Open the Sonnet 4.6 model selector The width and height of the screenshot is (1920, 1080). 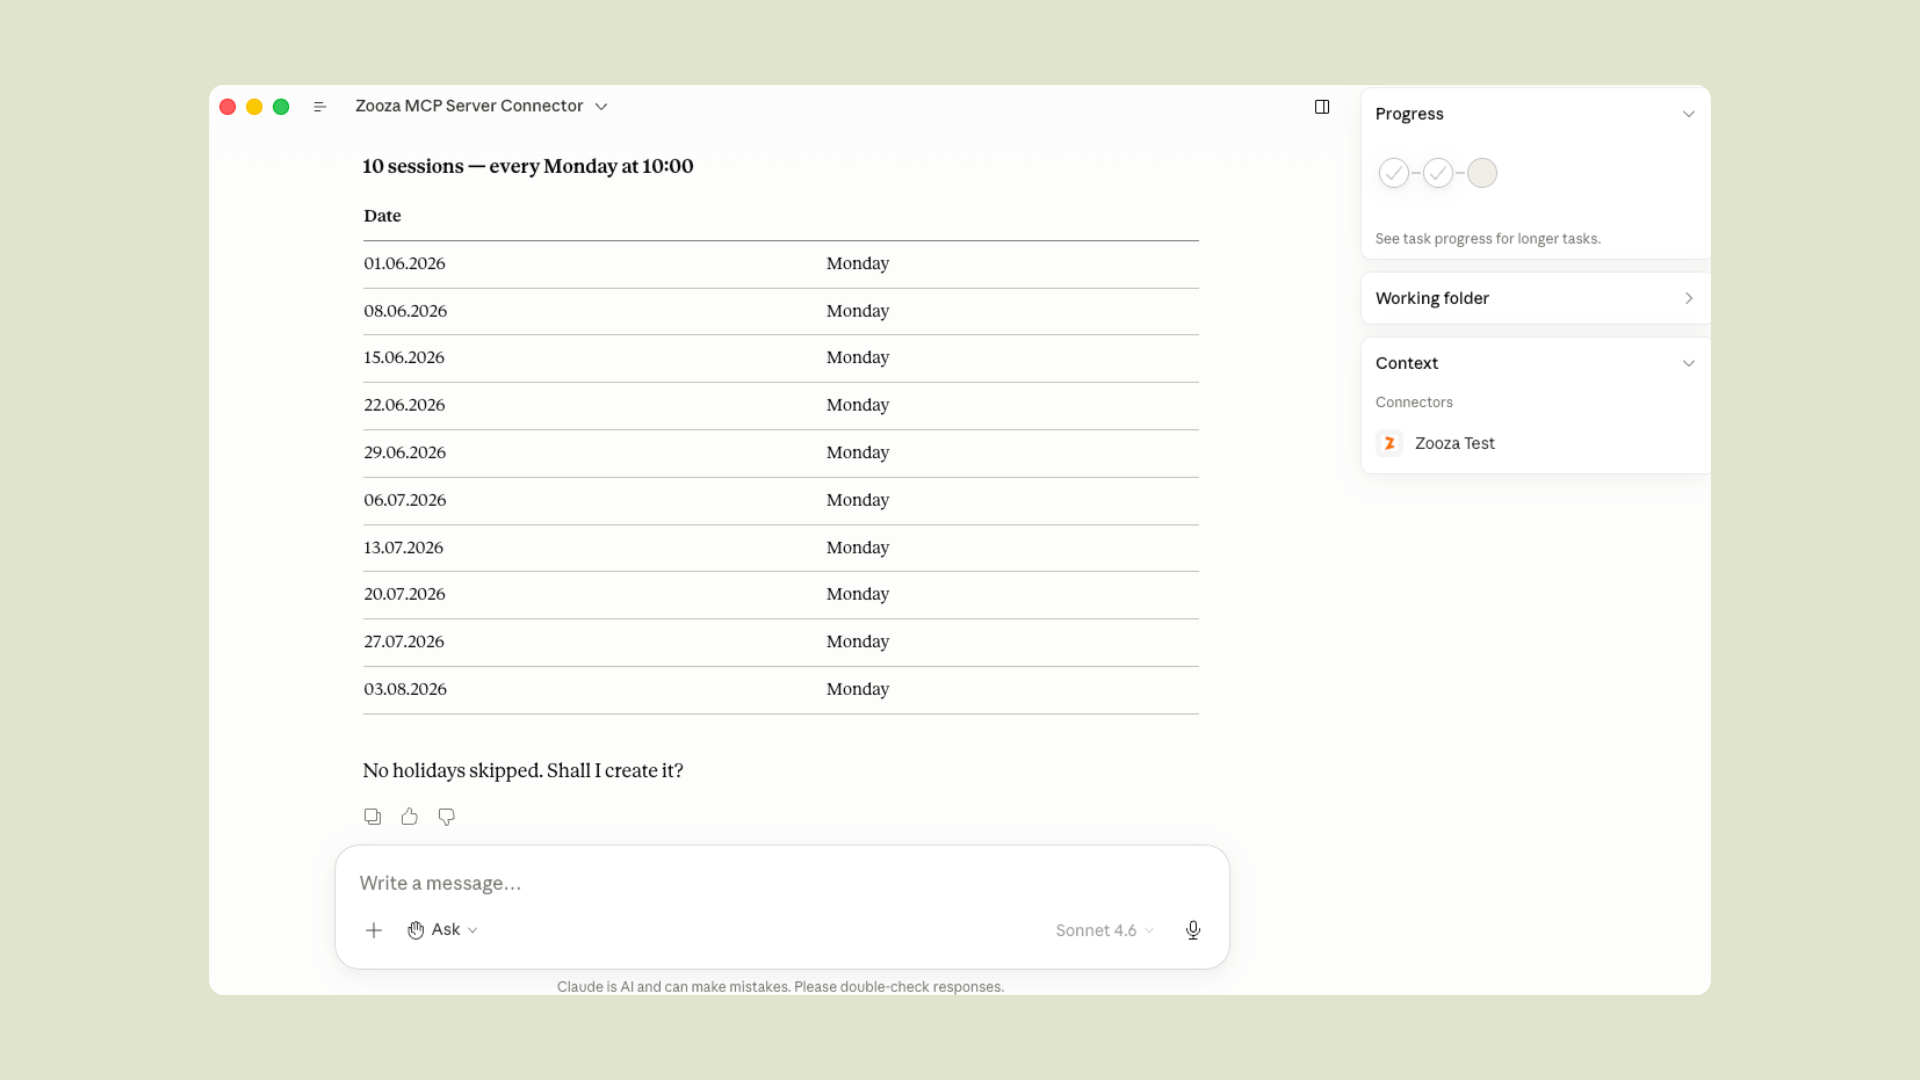tap(1105, 931)
